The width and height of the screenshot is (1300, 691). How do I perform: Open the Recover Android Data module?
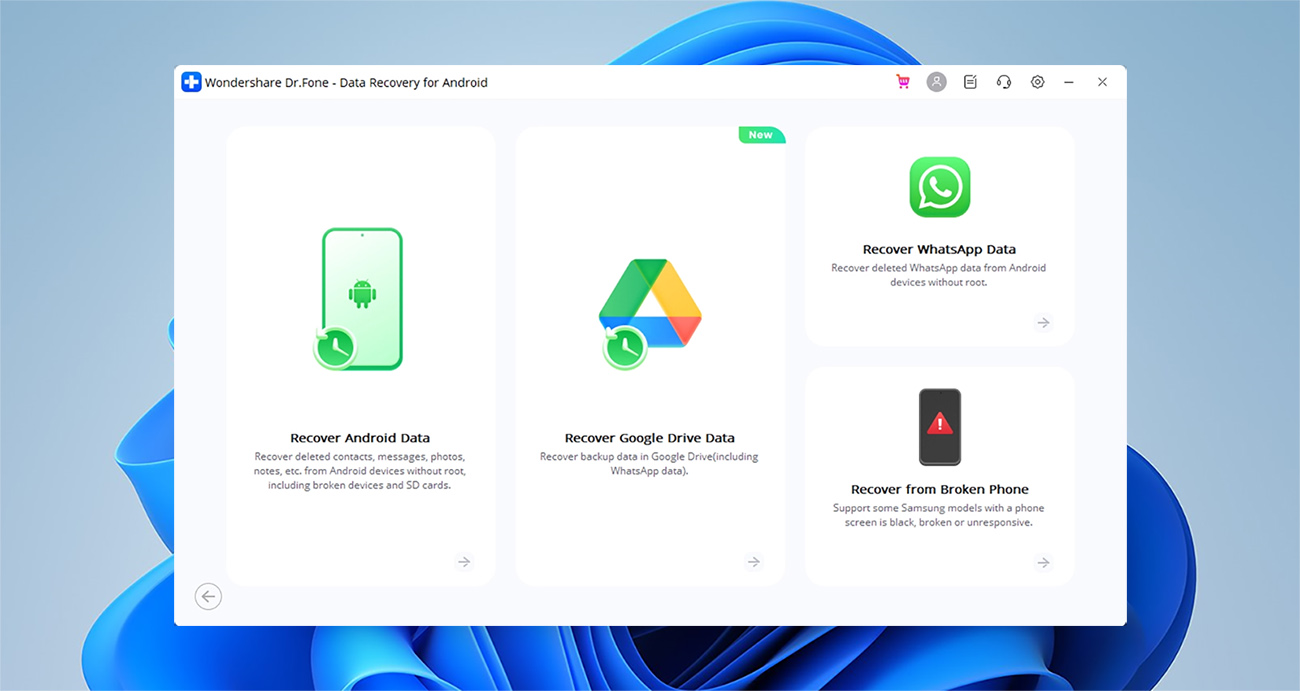tap(360, 437)
